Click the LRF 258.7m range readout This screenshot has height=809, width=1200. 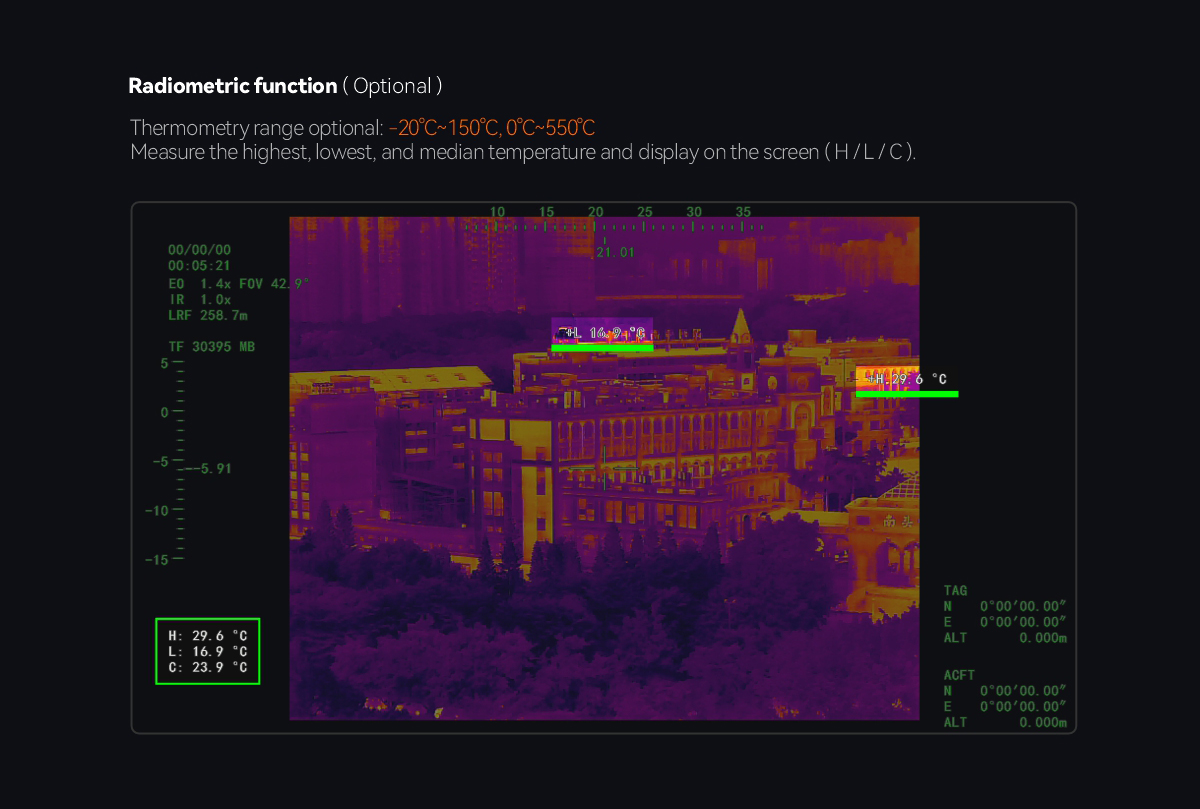coord(208,315)
